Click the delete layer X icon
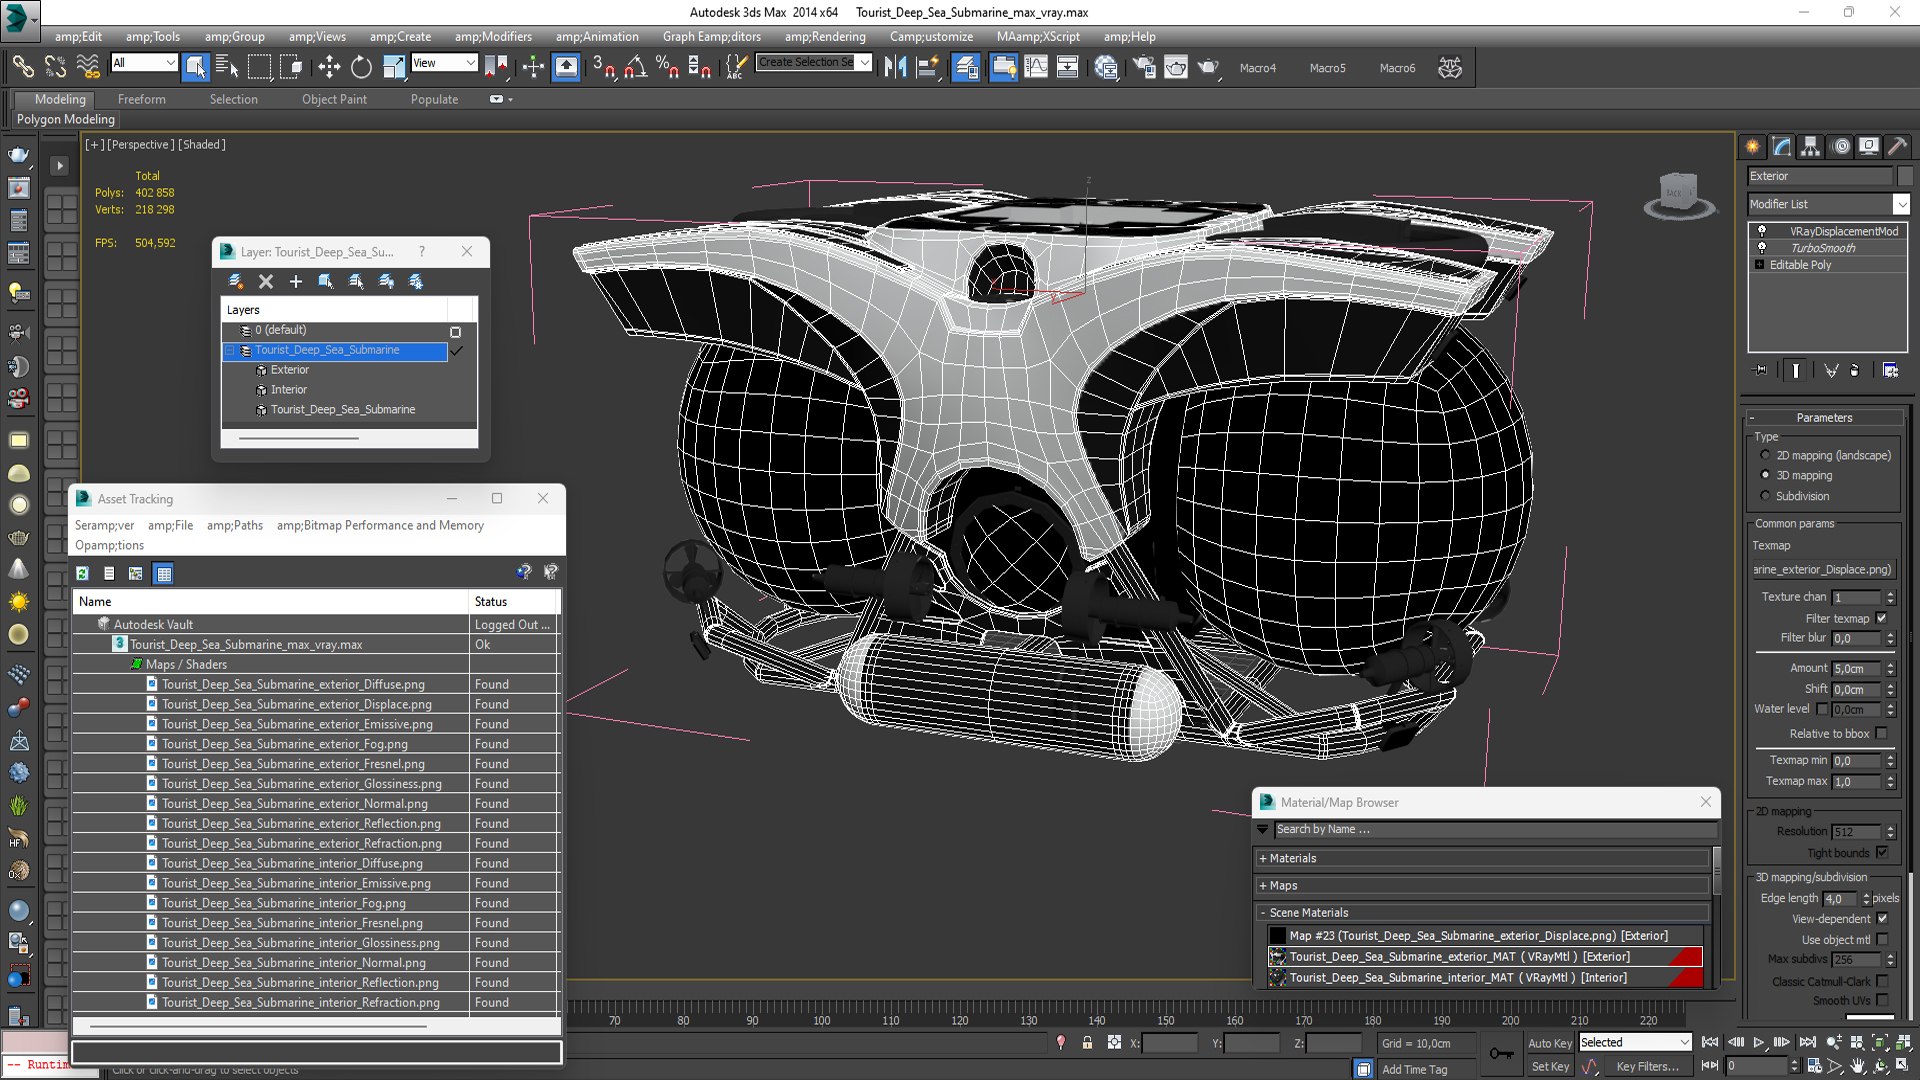 coord(266,282)
